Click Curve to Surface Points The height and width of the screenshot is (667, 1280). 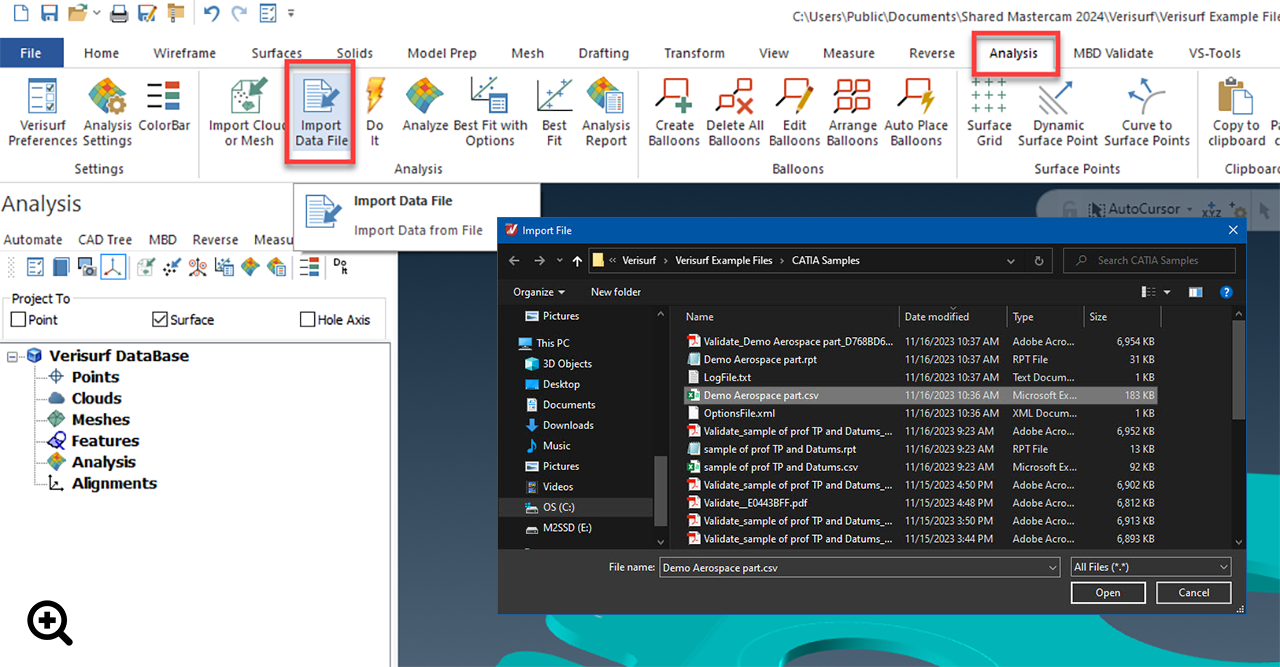pyautogui.click(x=1147, y=111)
